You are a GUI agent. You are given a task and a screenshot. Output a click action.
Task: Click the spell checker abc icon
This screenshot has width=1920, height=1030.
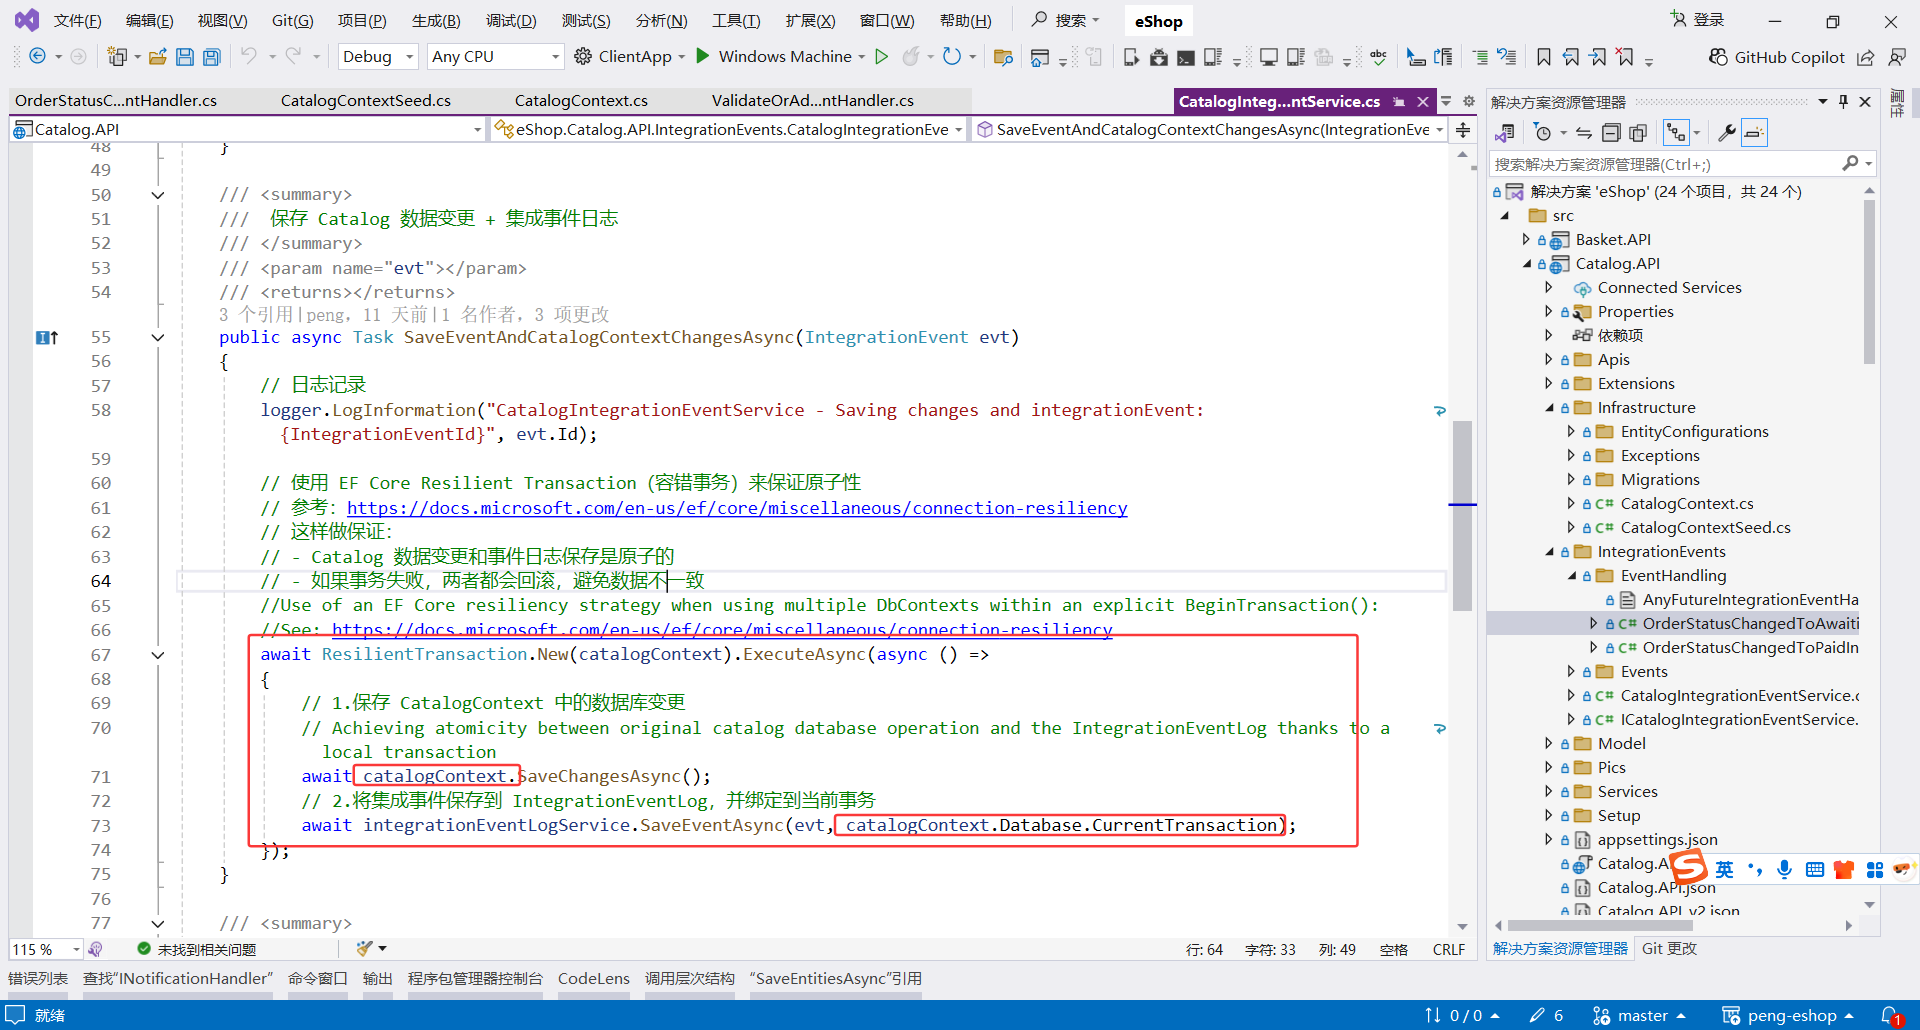click(1378, 57)
